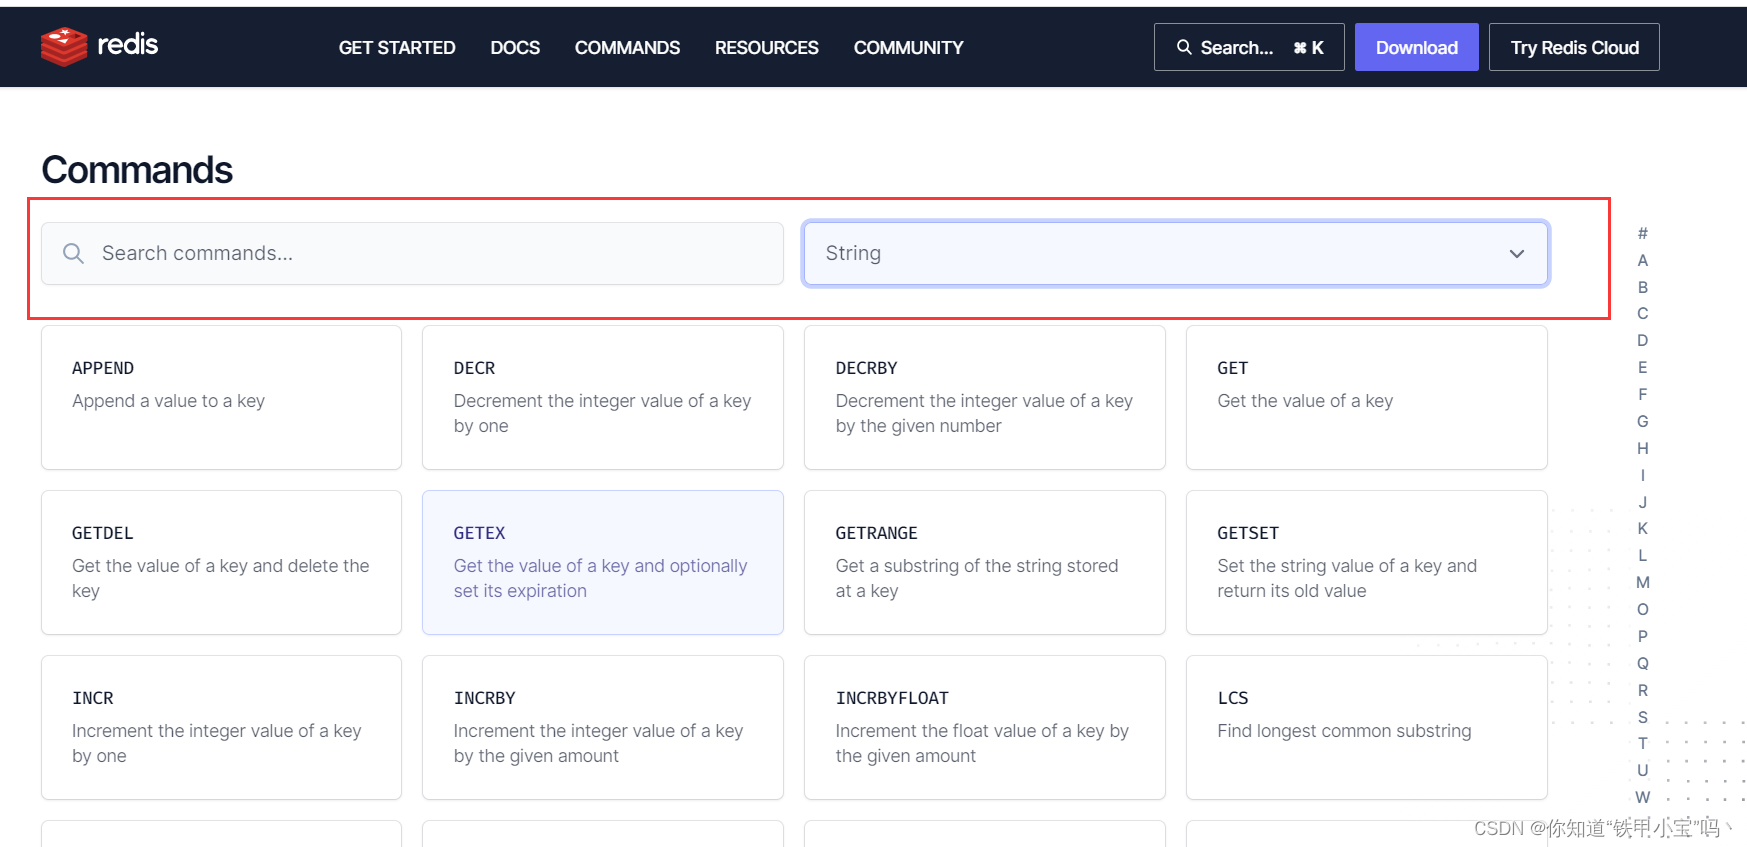The width and height of the screenshot is (1747, 847).
Task: Open the GETRANGE command card
Action: tap(985, 562)
